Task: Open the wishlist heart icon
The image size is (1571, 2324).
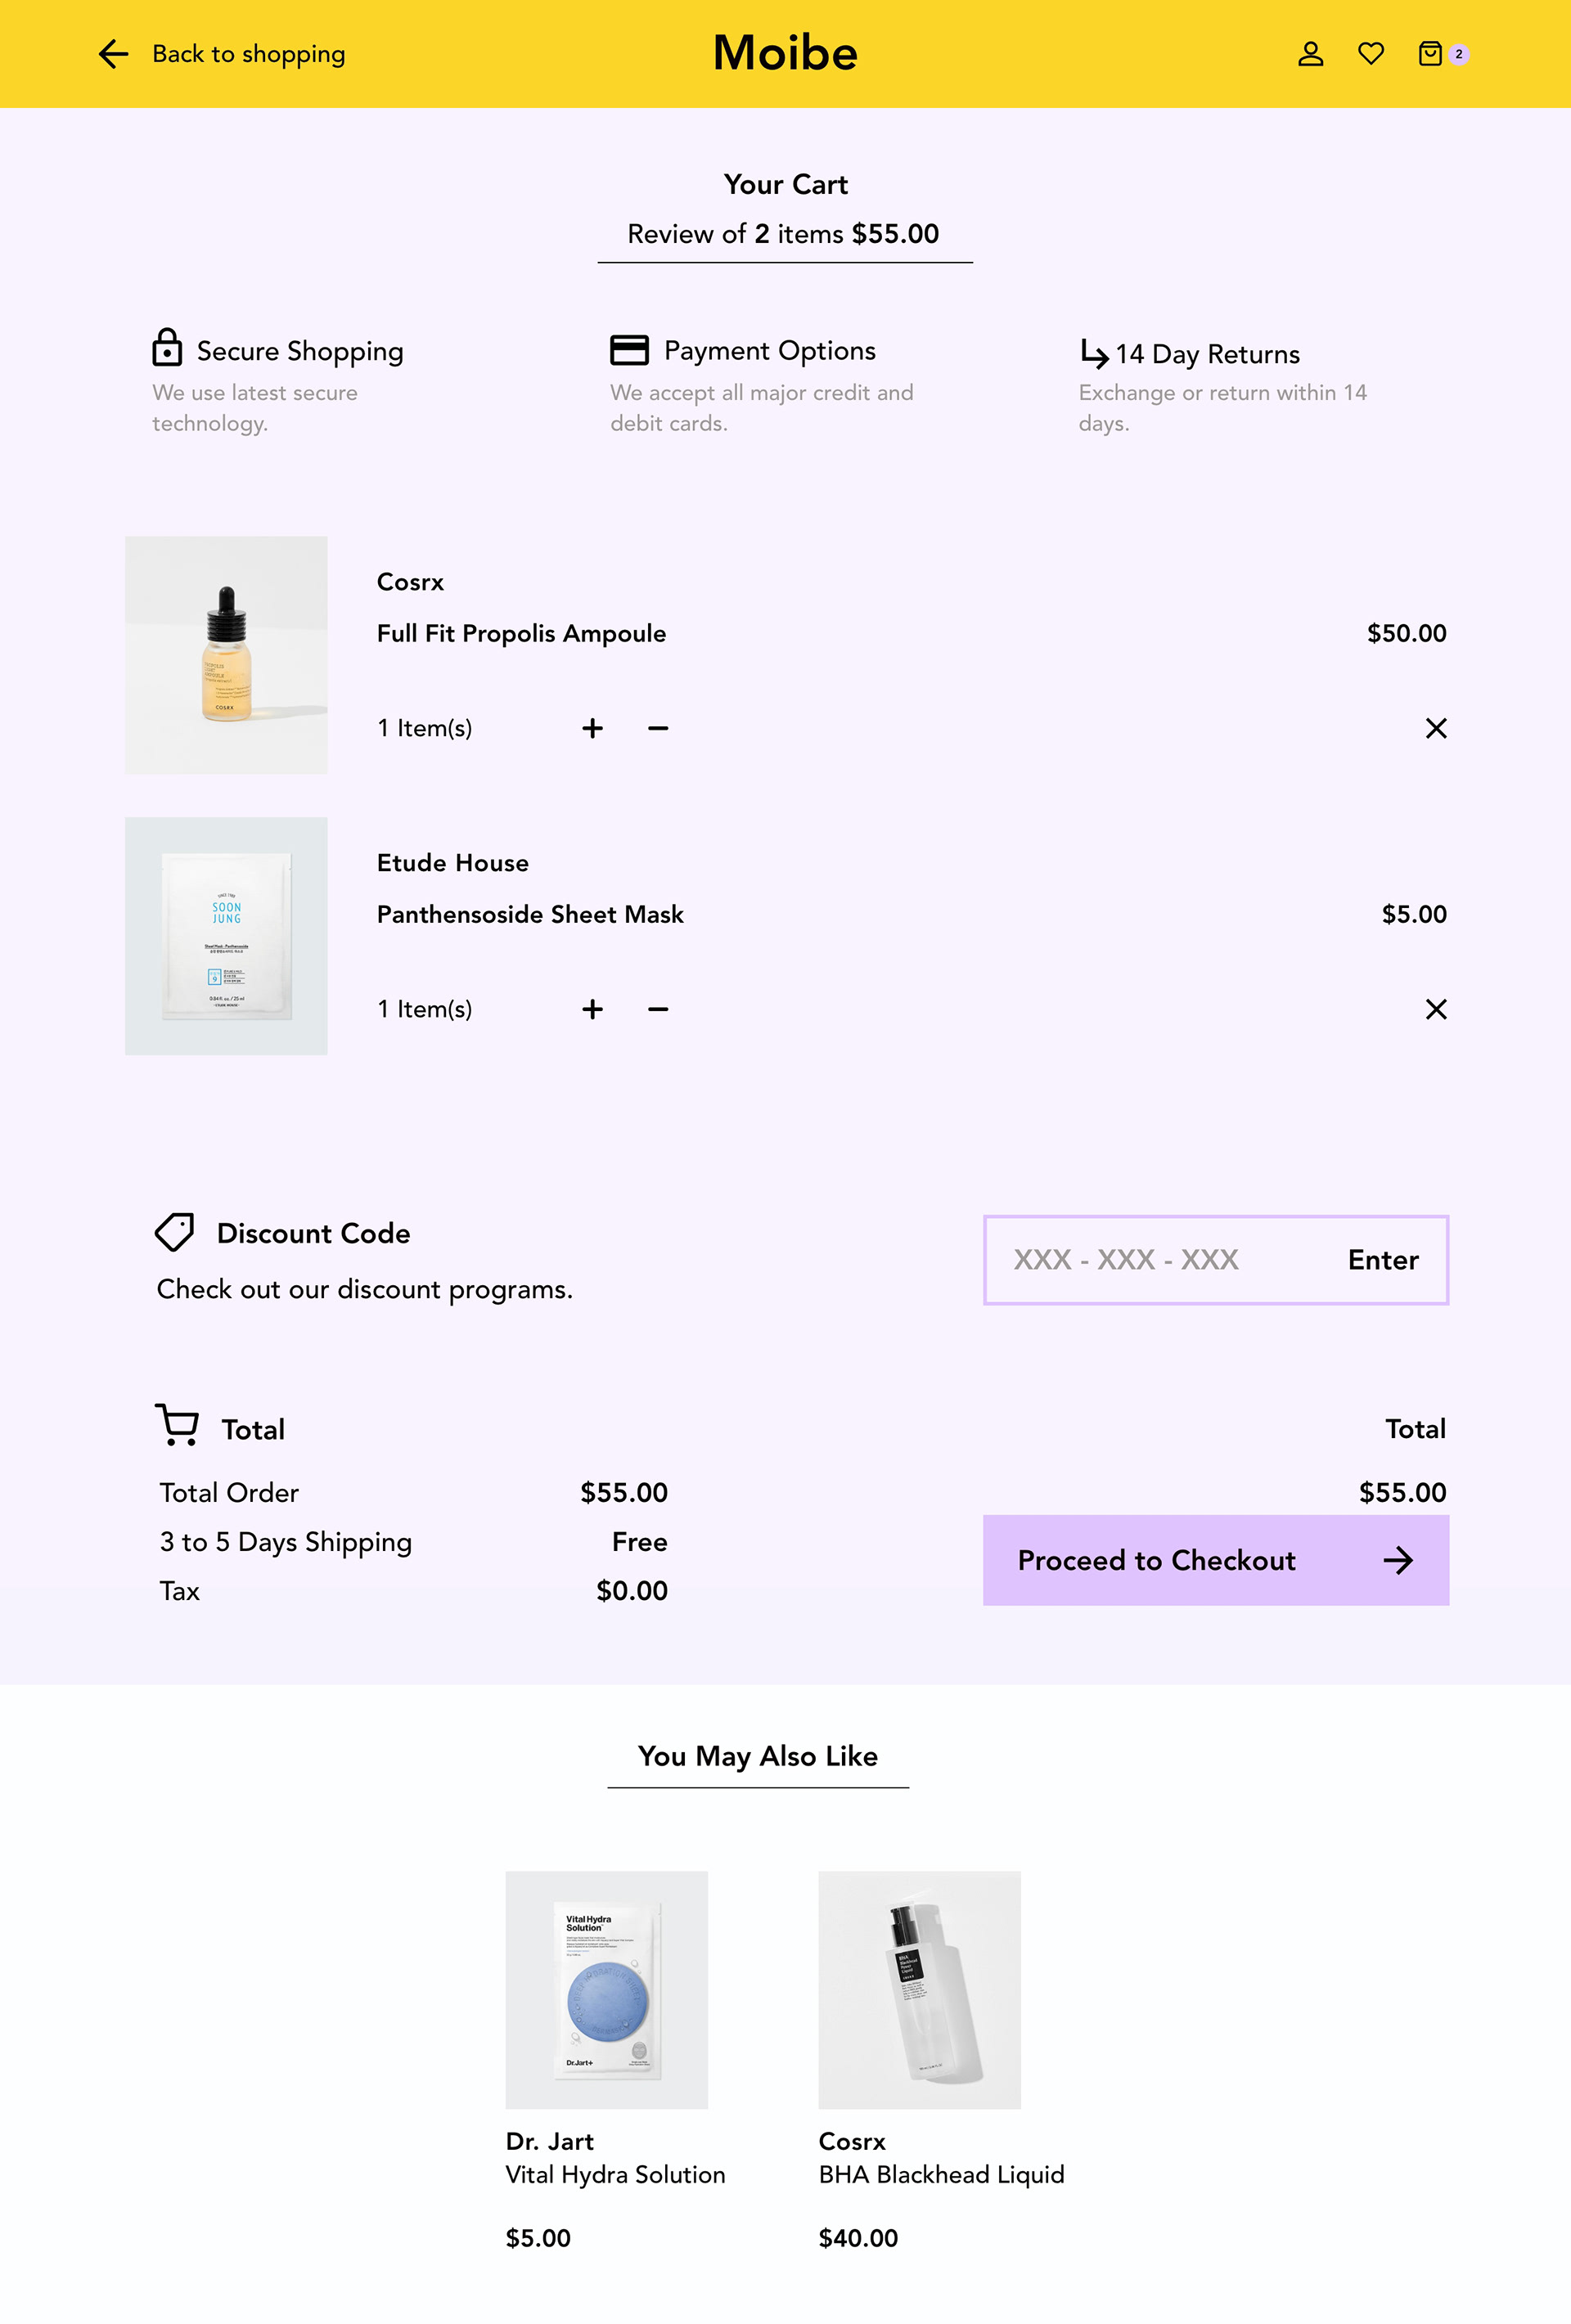Action: [x=1371, y=54]
